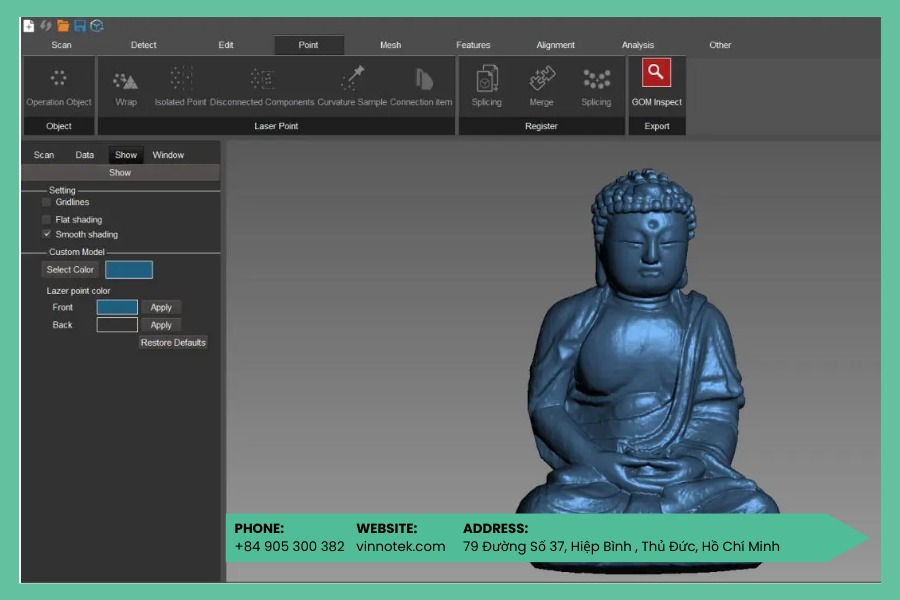The image size is (900, 600).
Task: Apply the Front laser point color
Action: [x=161, y=307]
